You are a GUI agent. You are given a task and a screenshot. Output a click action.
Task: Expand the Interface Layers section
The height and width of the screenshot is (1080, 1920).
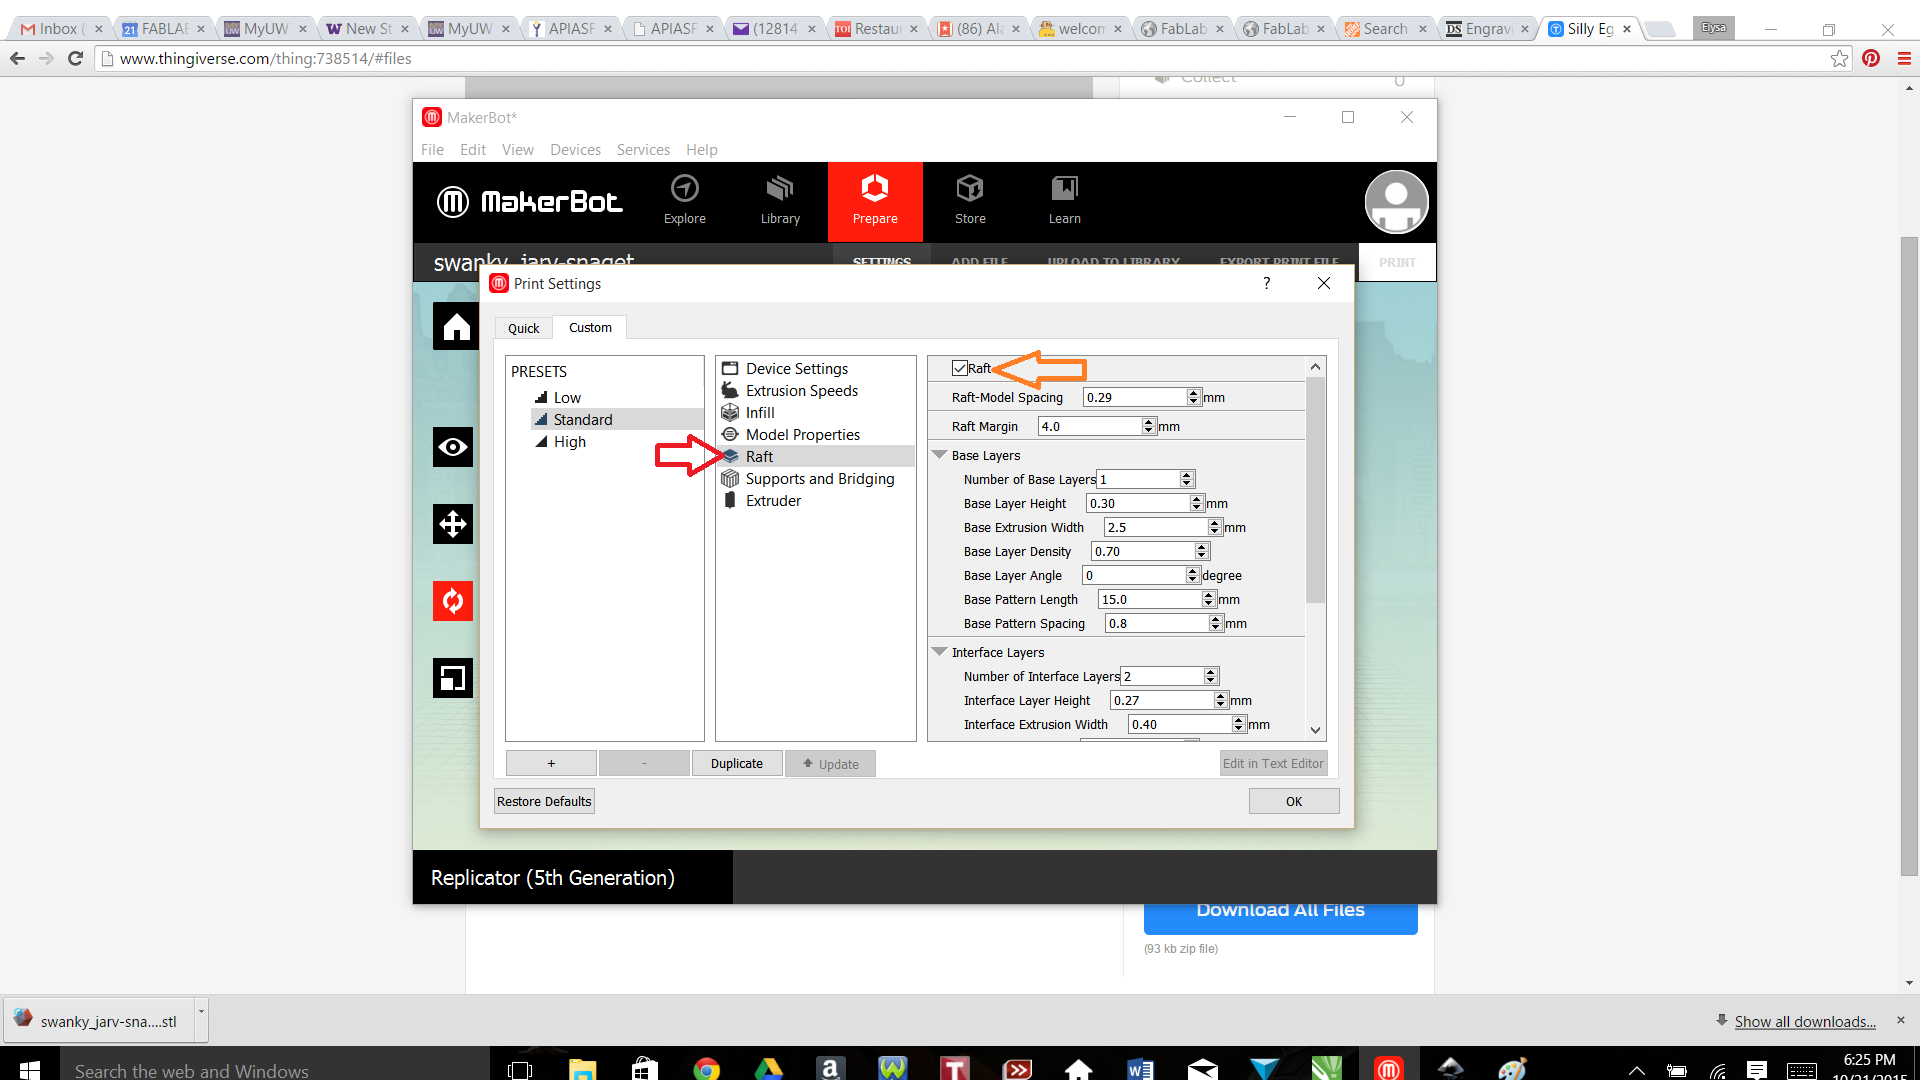pyautogui.click(x=942, y=651)
